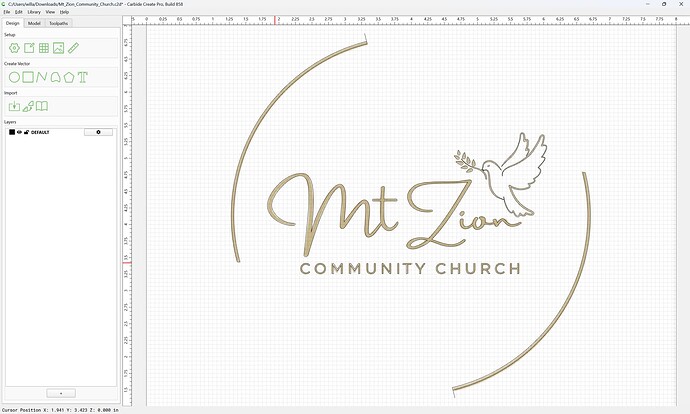Screen dimensions: 690x414
Task: Select the Polygon vector tool
Action: pyautogui.click(x=69, y=78)
